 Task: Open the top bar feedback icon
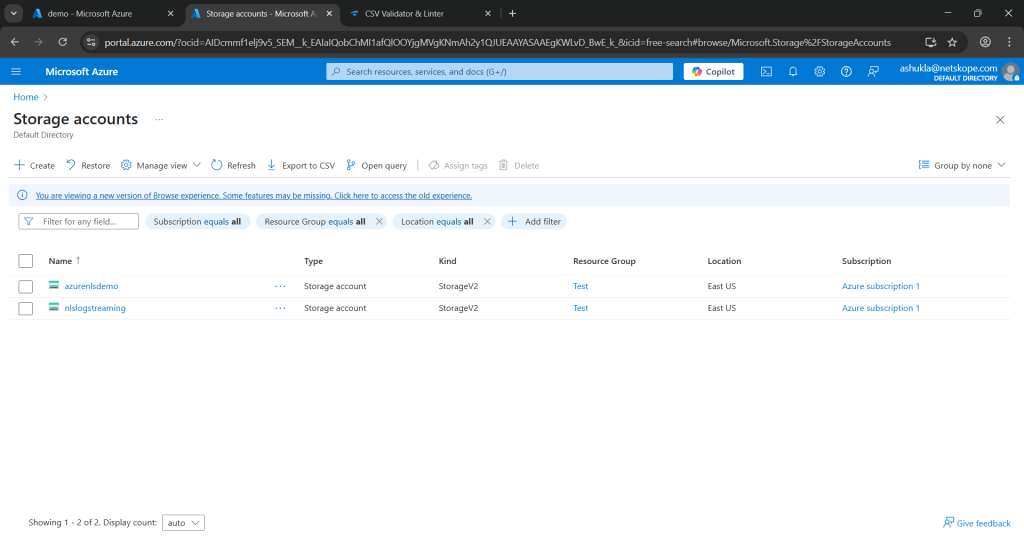873,72
